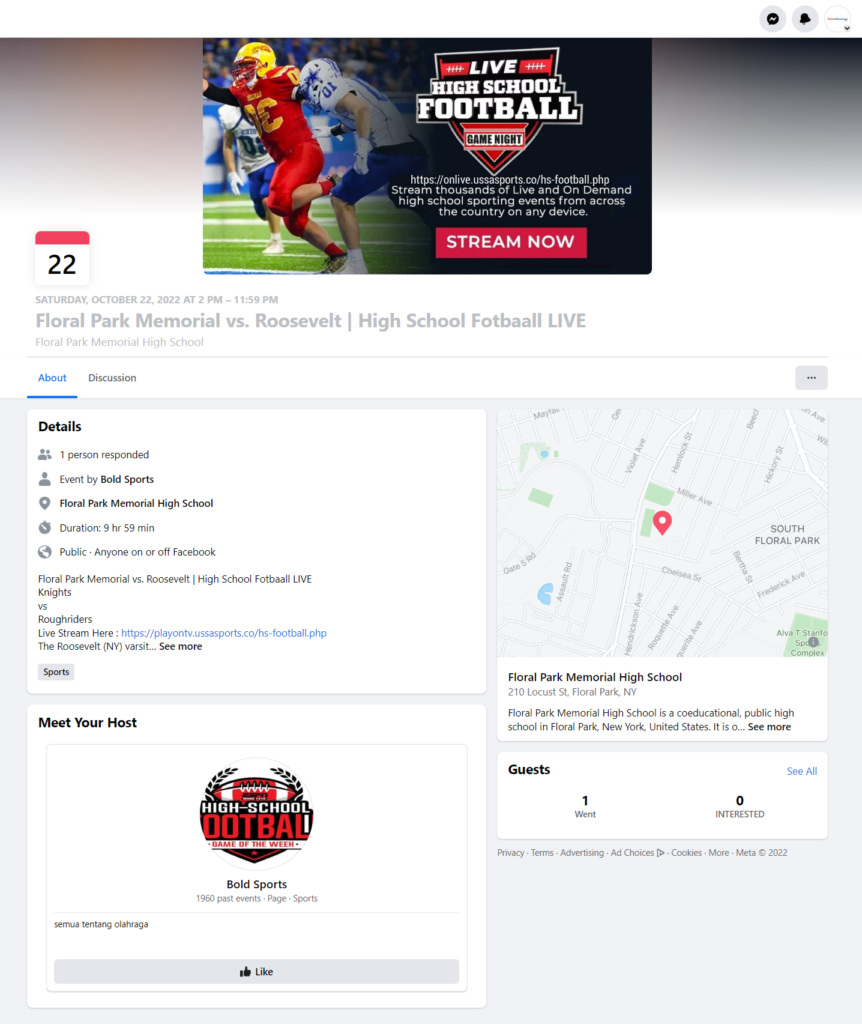Expand event description with See more
The height and width of the screenshot is (1024, 862).
pos(180,646)
